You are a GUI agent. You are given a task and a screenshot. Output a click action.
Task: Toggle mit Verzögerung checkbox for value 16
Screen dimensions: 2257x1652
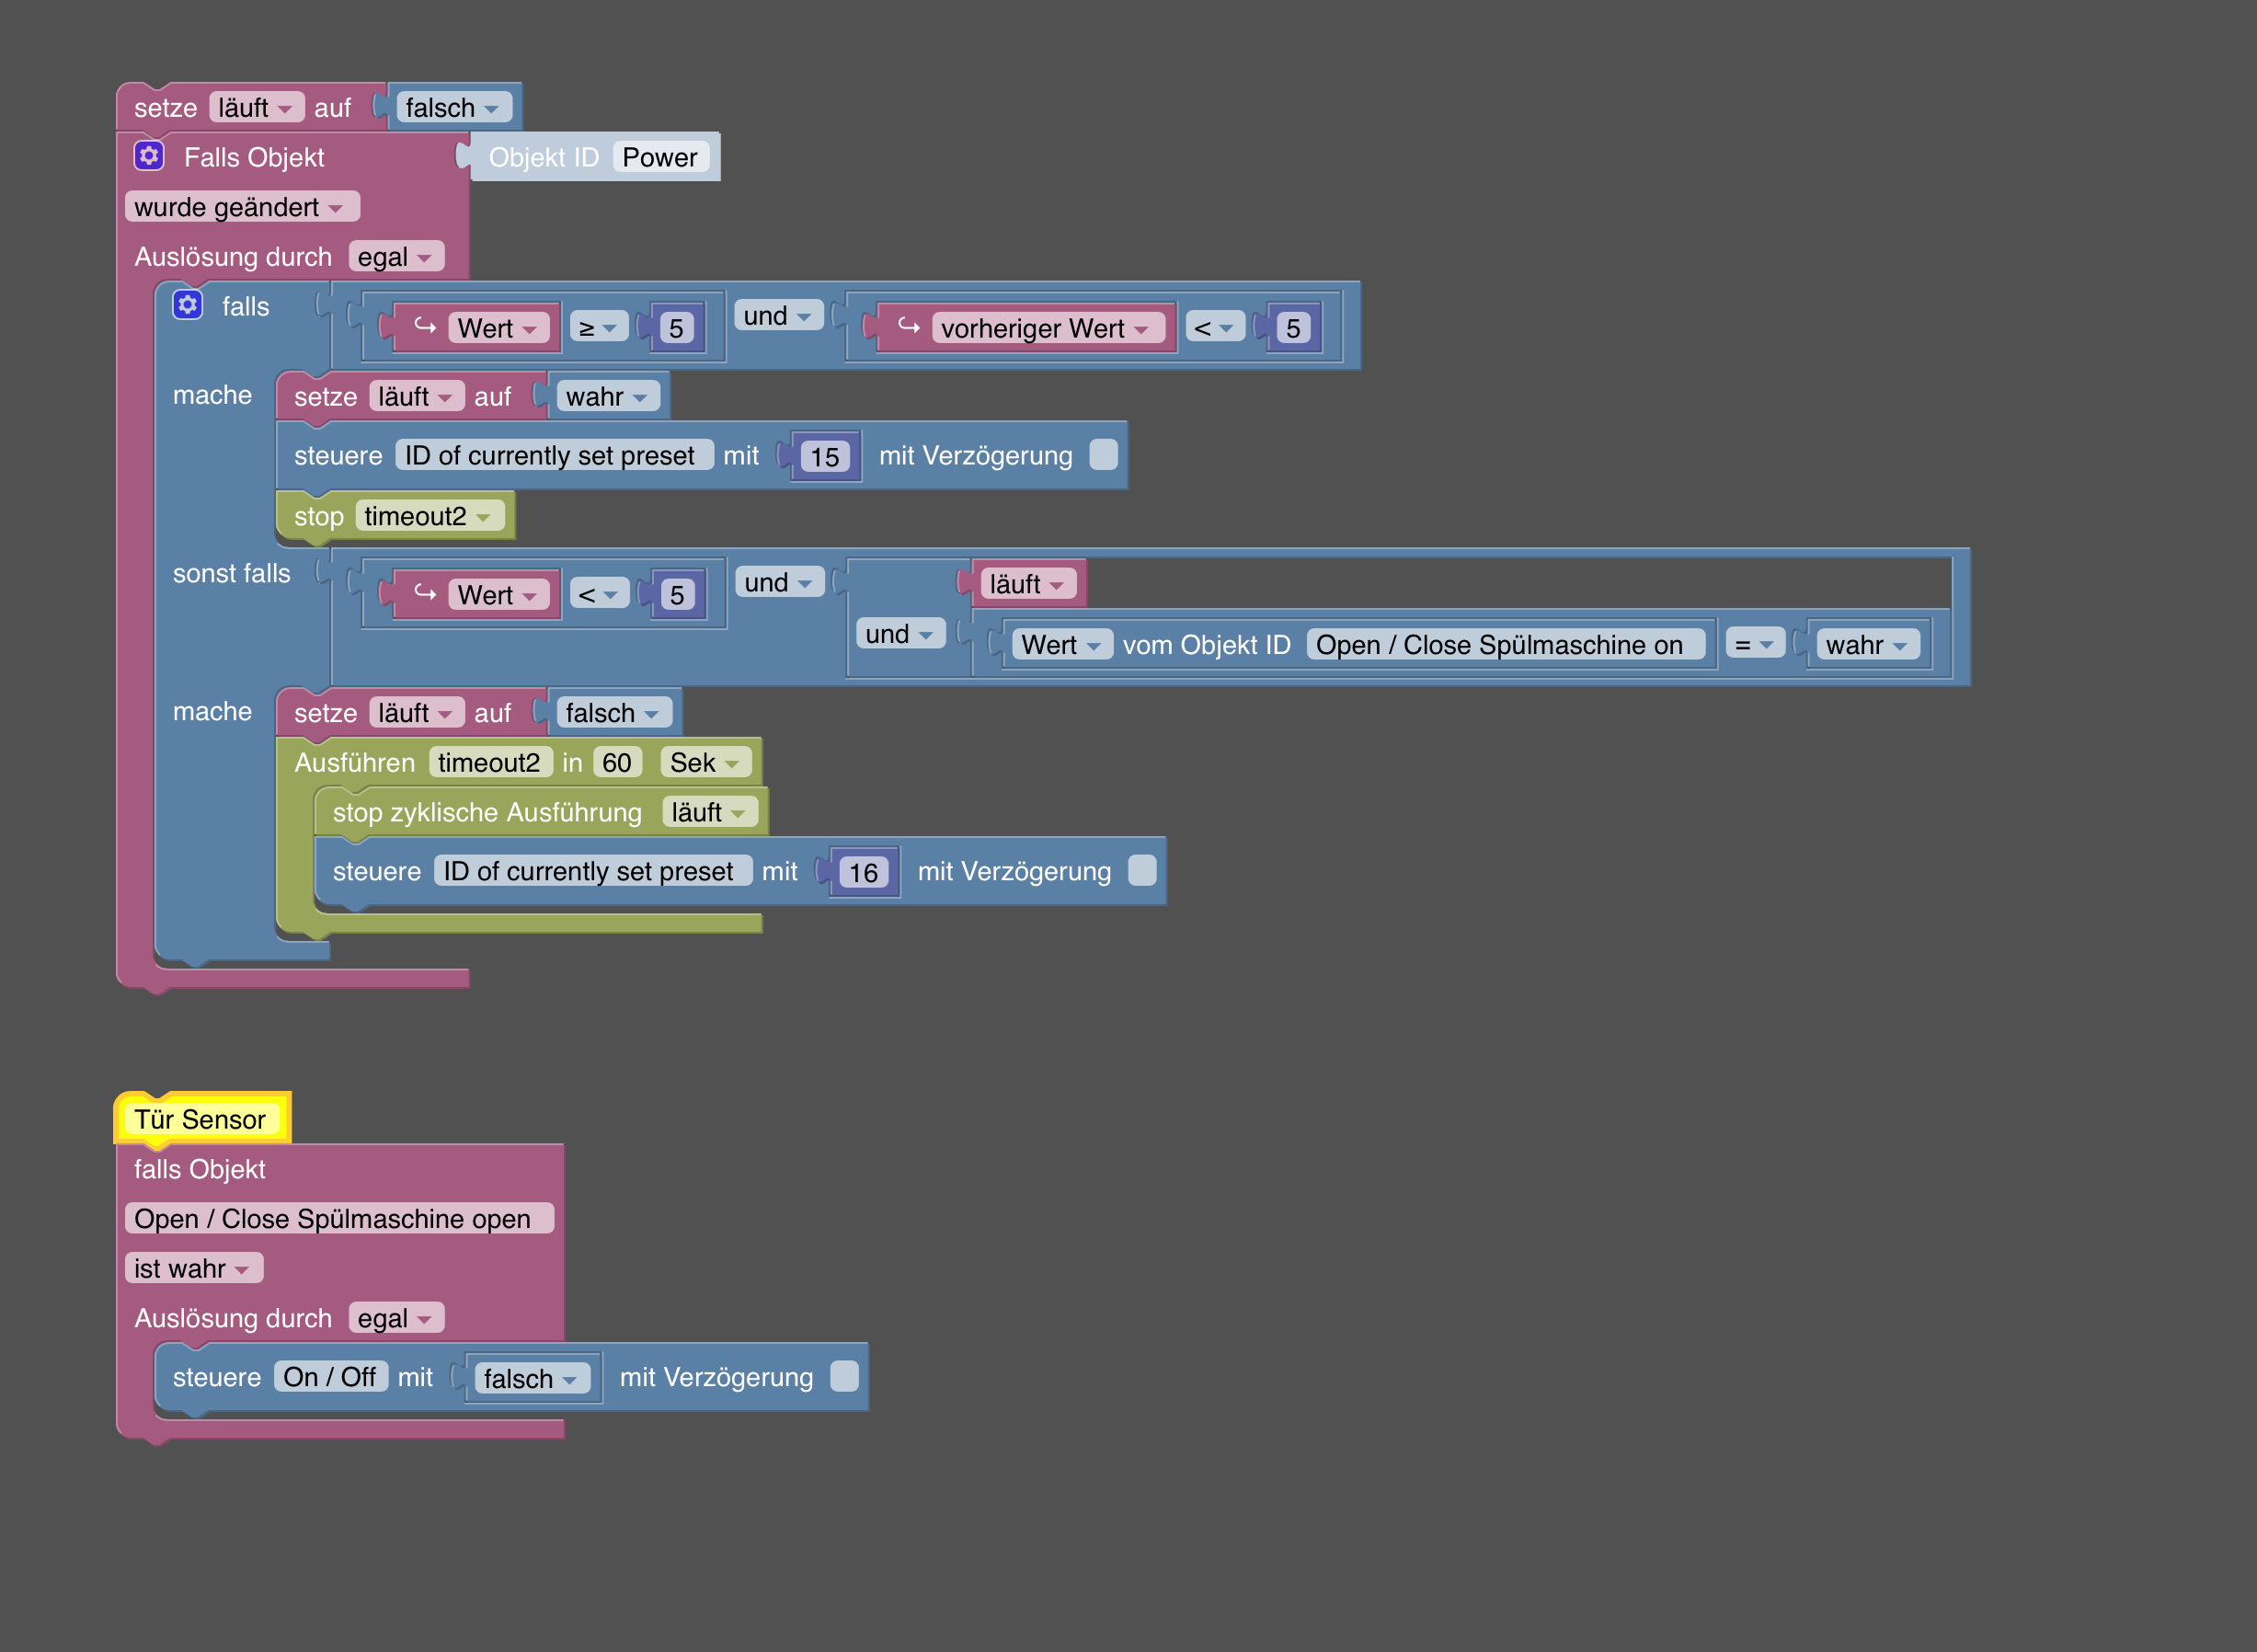1141,871
